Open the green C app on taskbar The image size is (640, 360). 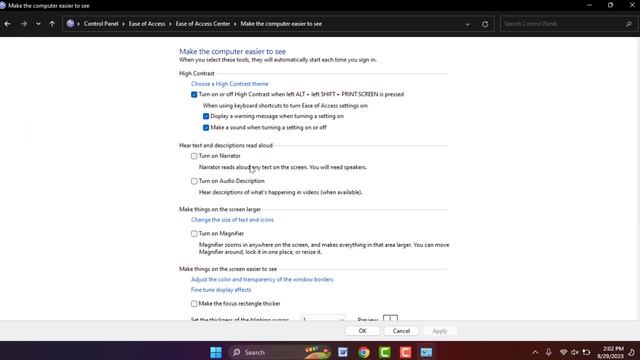pyautogui.click(x=384, y=352)
